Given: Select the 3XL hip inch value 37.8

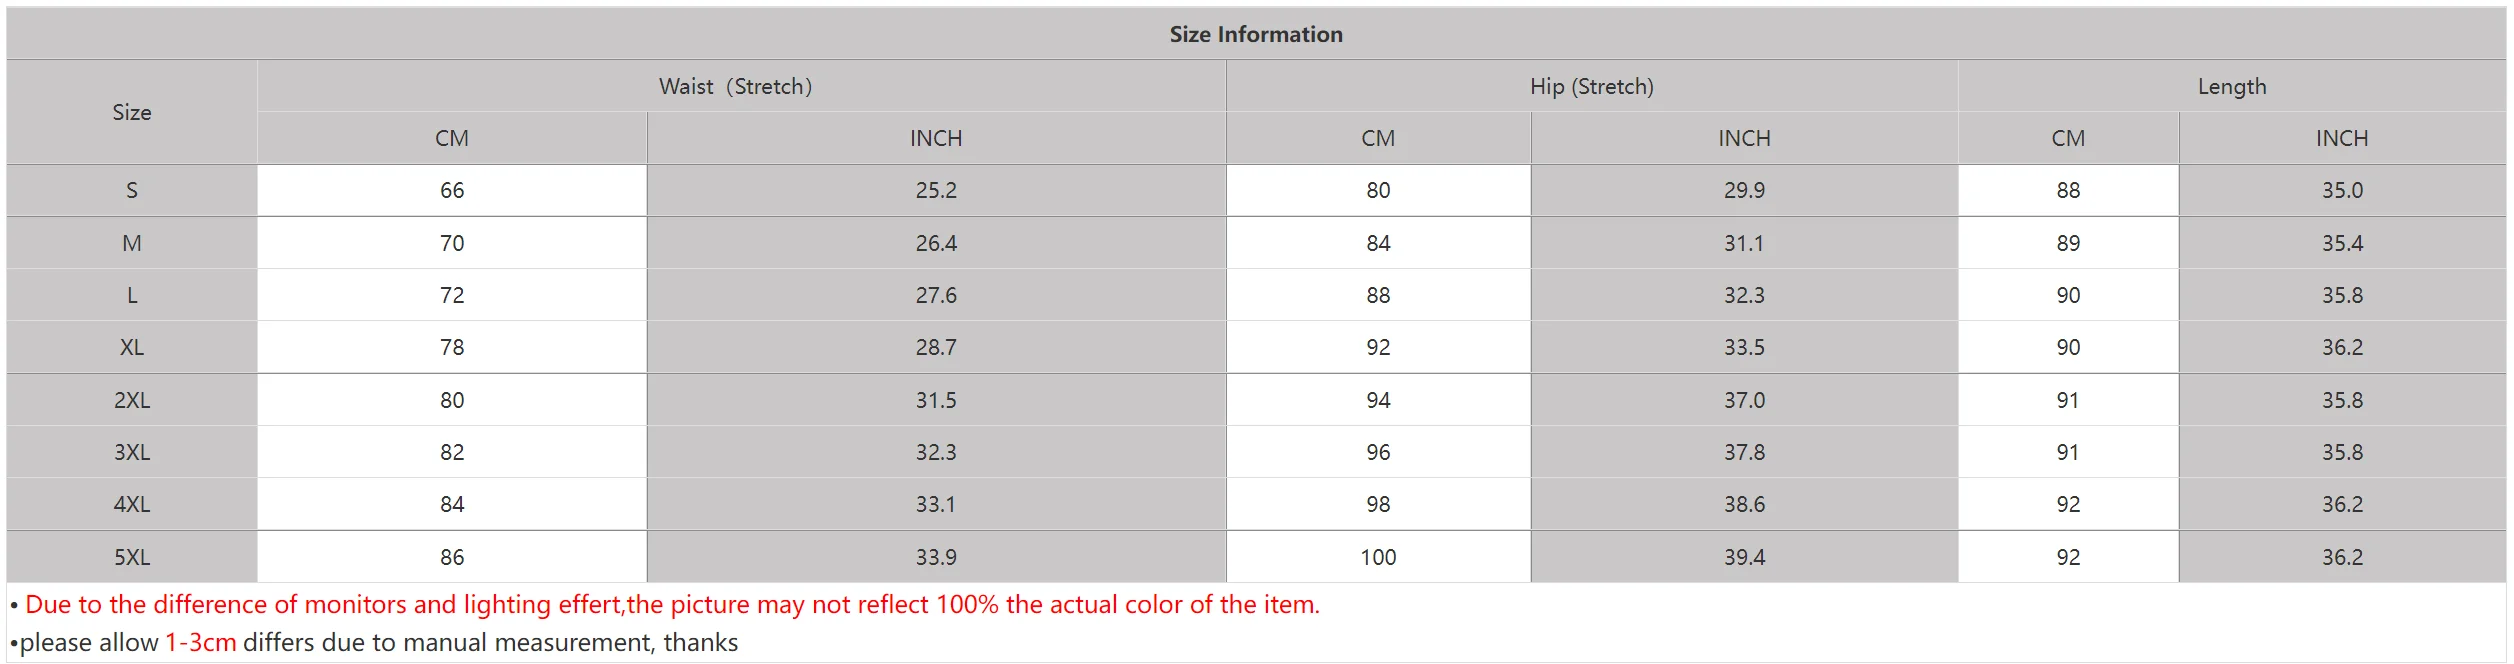Looking at the screenshot, I should click(x=1744, y=453).
